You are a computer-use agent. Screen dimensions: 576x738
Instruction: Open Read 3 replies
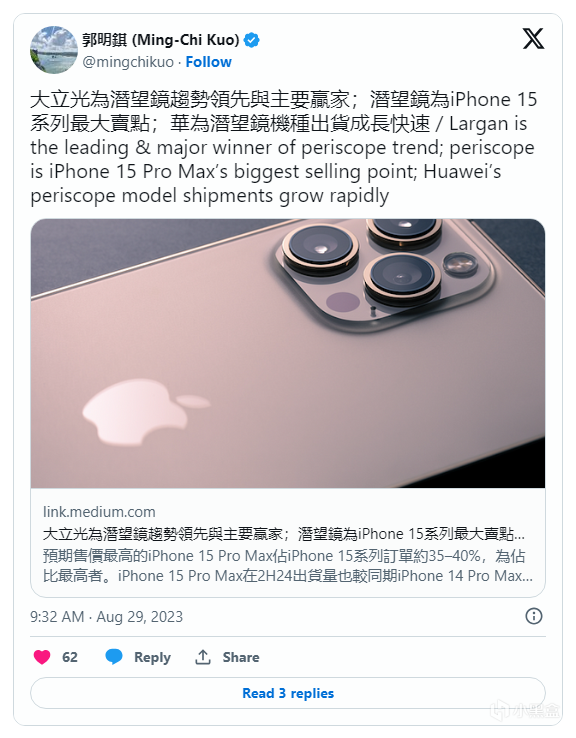click(x=288, y=693)
